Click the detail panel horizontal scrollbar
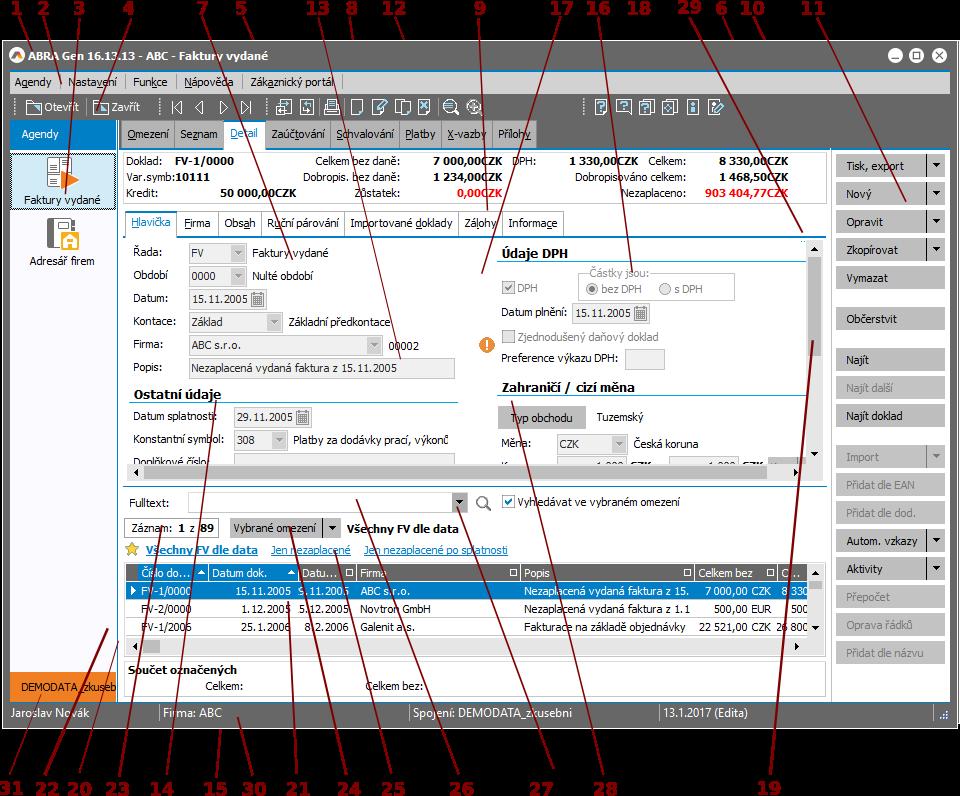Screen dimensions: 960x796 coord(465,472)
